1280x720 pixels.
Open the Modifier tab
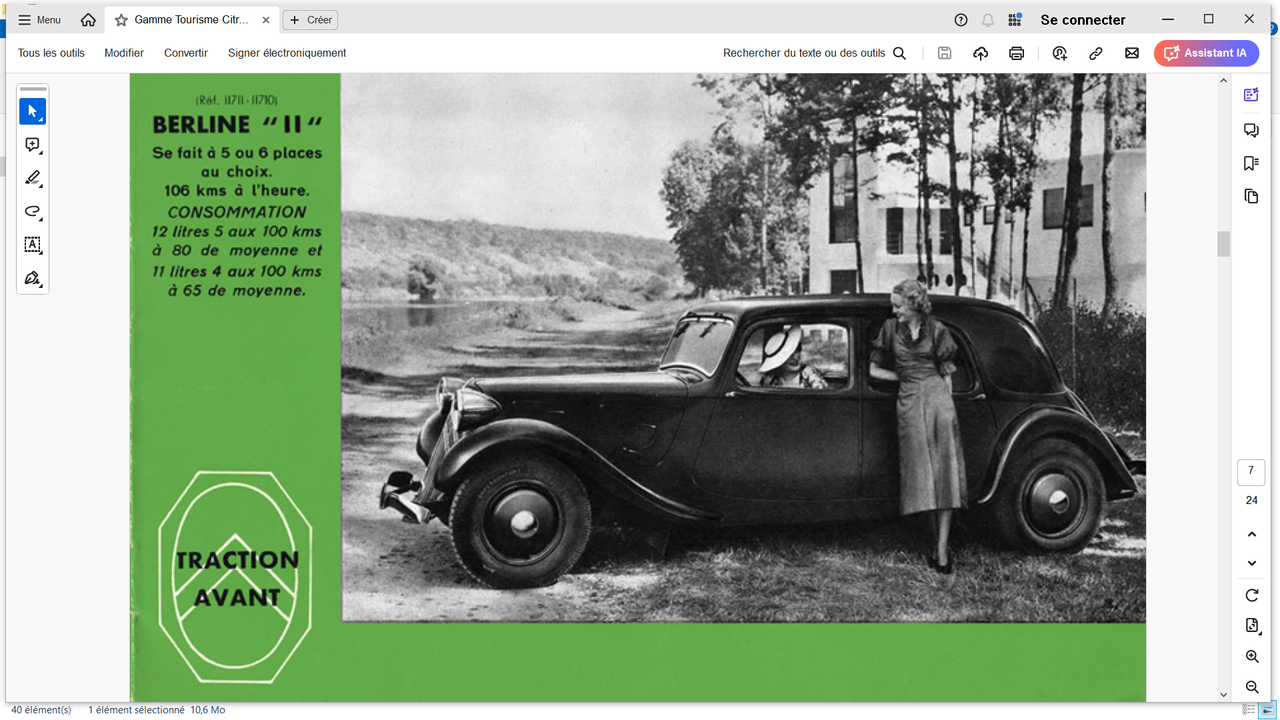coord(124,53)
